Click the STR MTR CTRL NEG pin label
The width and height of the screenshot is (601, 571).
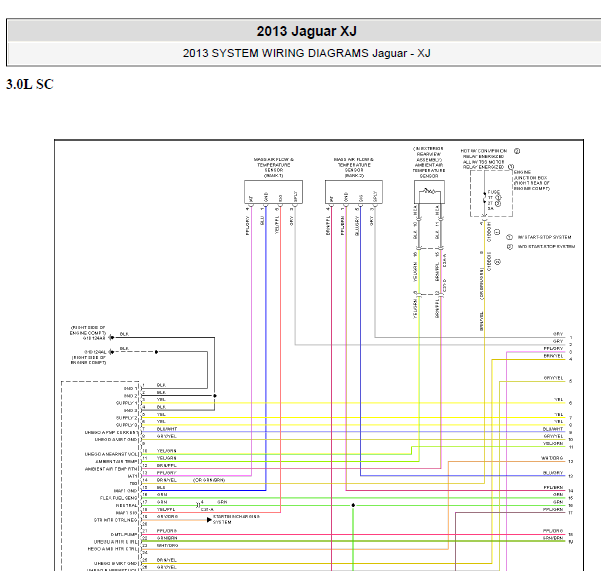pos(115,520)
